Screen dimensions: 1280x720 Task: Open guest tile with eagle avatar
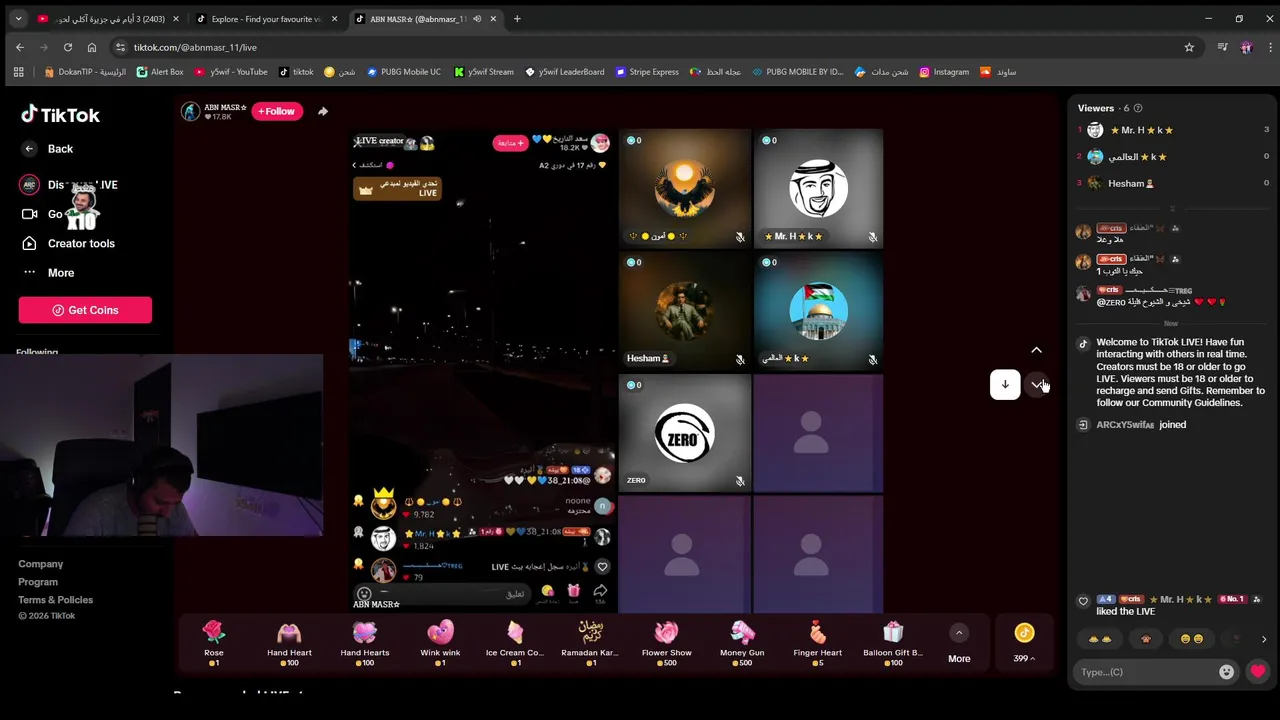click(684, 188)
